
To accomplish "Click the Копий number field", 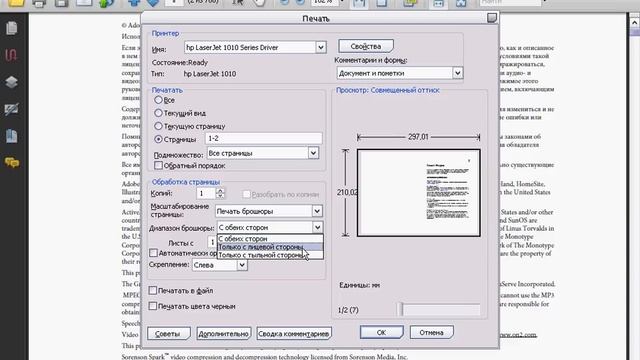I will pyautogui.click(x=206, y=193).
